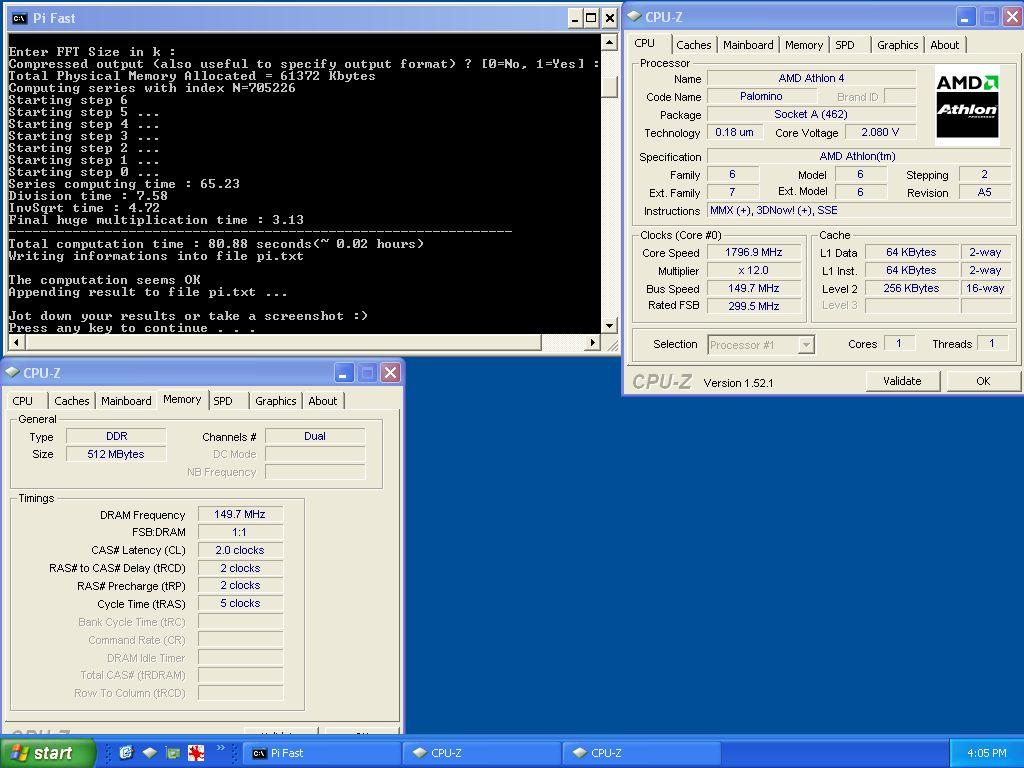Screen dimensions: 1024x768
Task: Open the Memory tab in top CPU-Z window
Action: (804, 45)
